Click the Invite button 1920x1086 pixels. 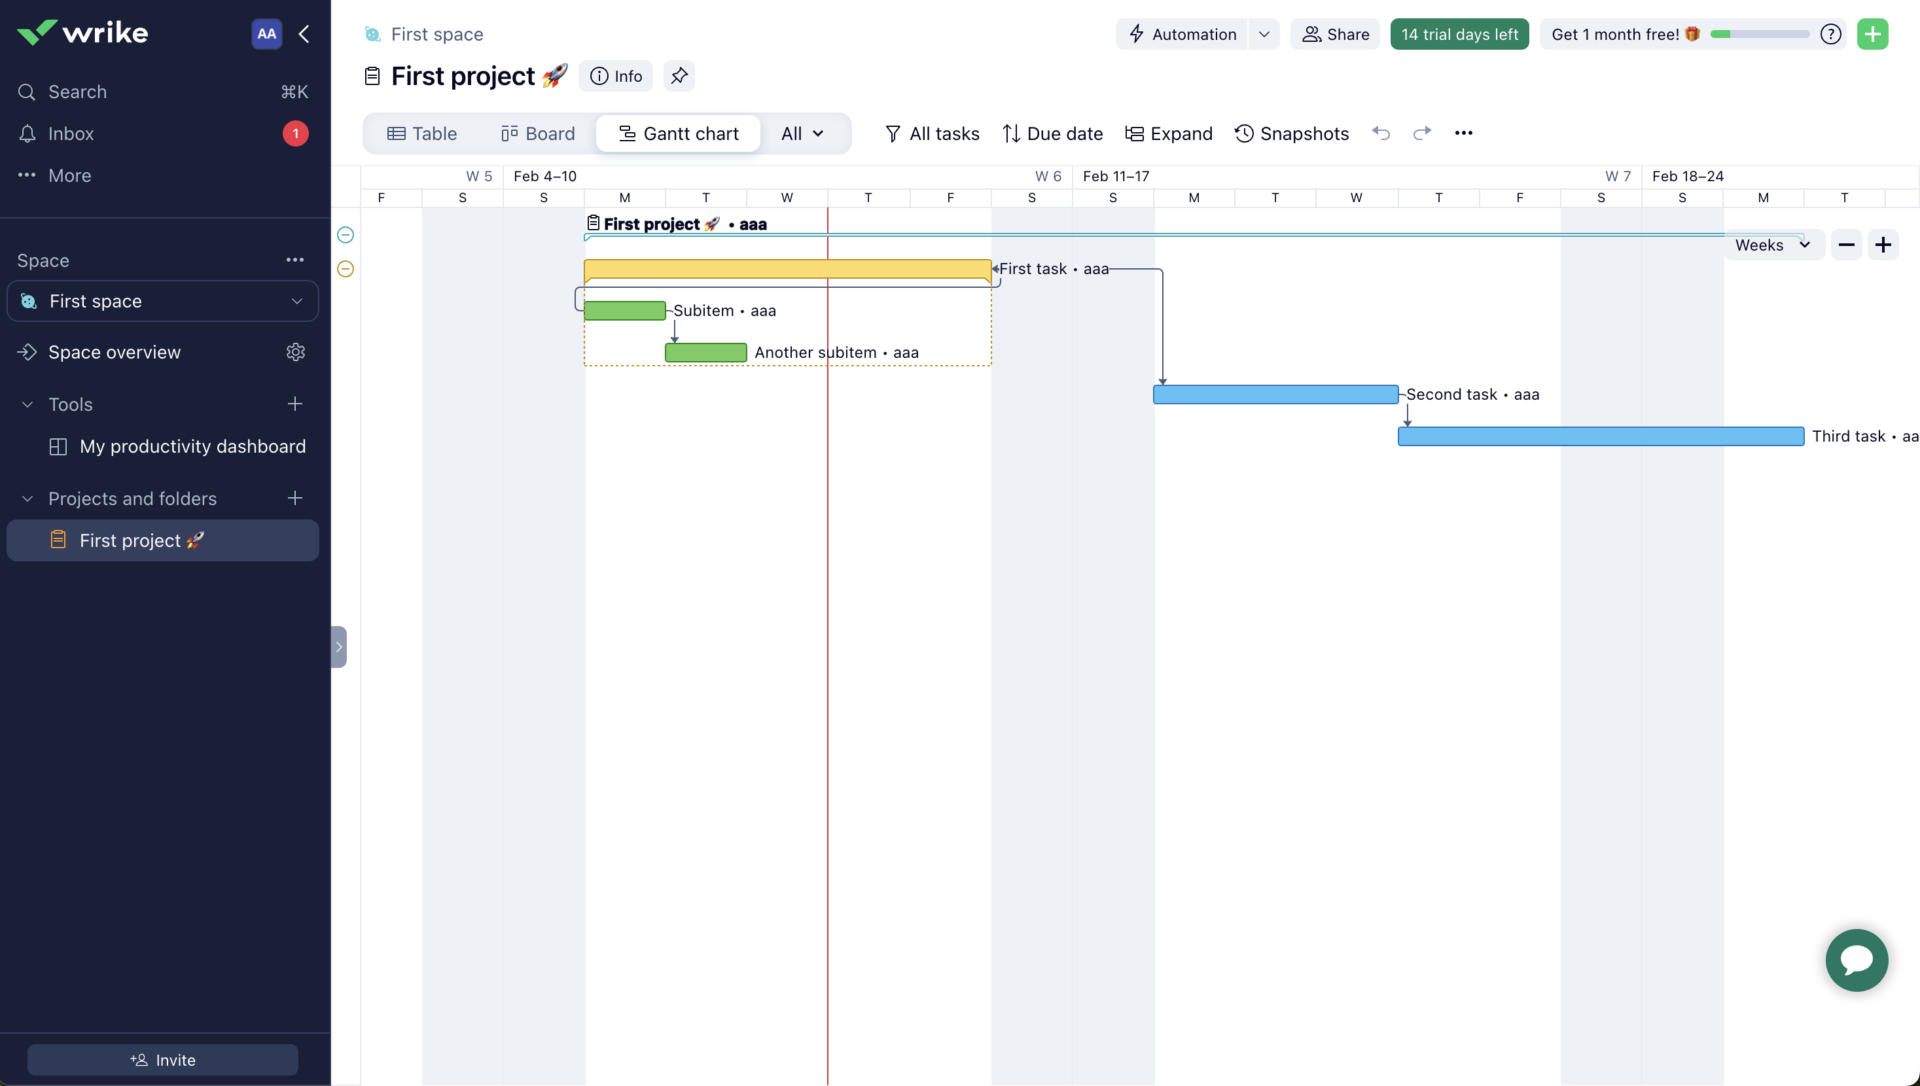point(162,1060)
